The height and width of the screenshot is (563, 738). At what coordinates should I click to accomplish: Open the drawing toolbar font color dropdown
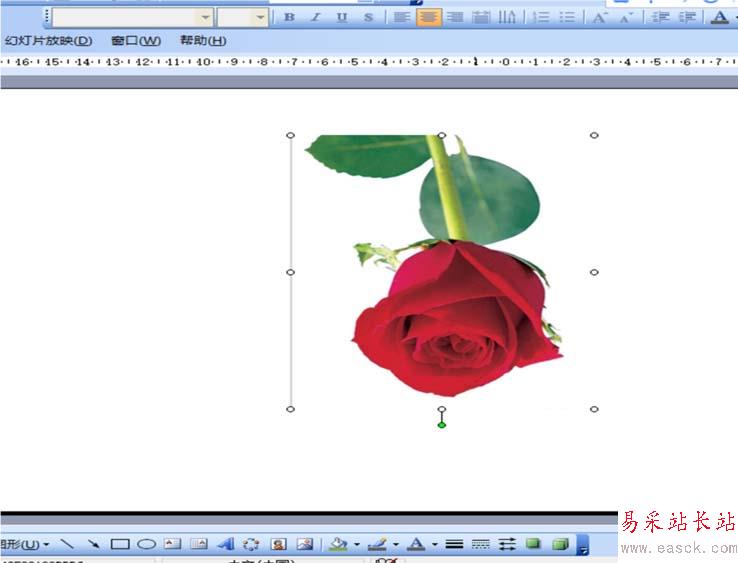(434, 545)
